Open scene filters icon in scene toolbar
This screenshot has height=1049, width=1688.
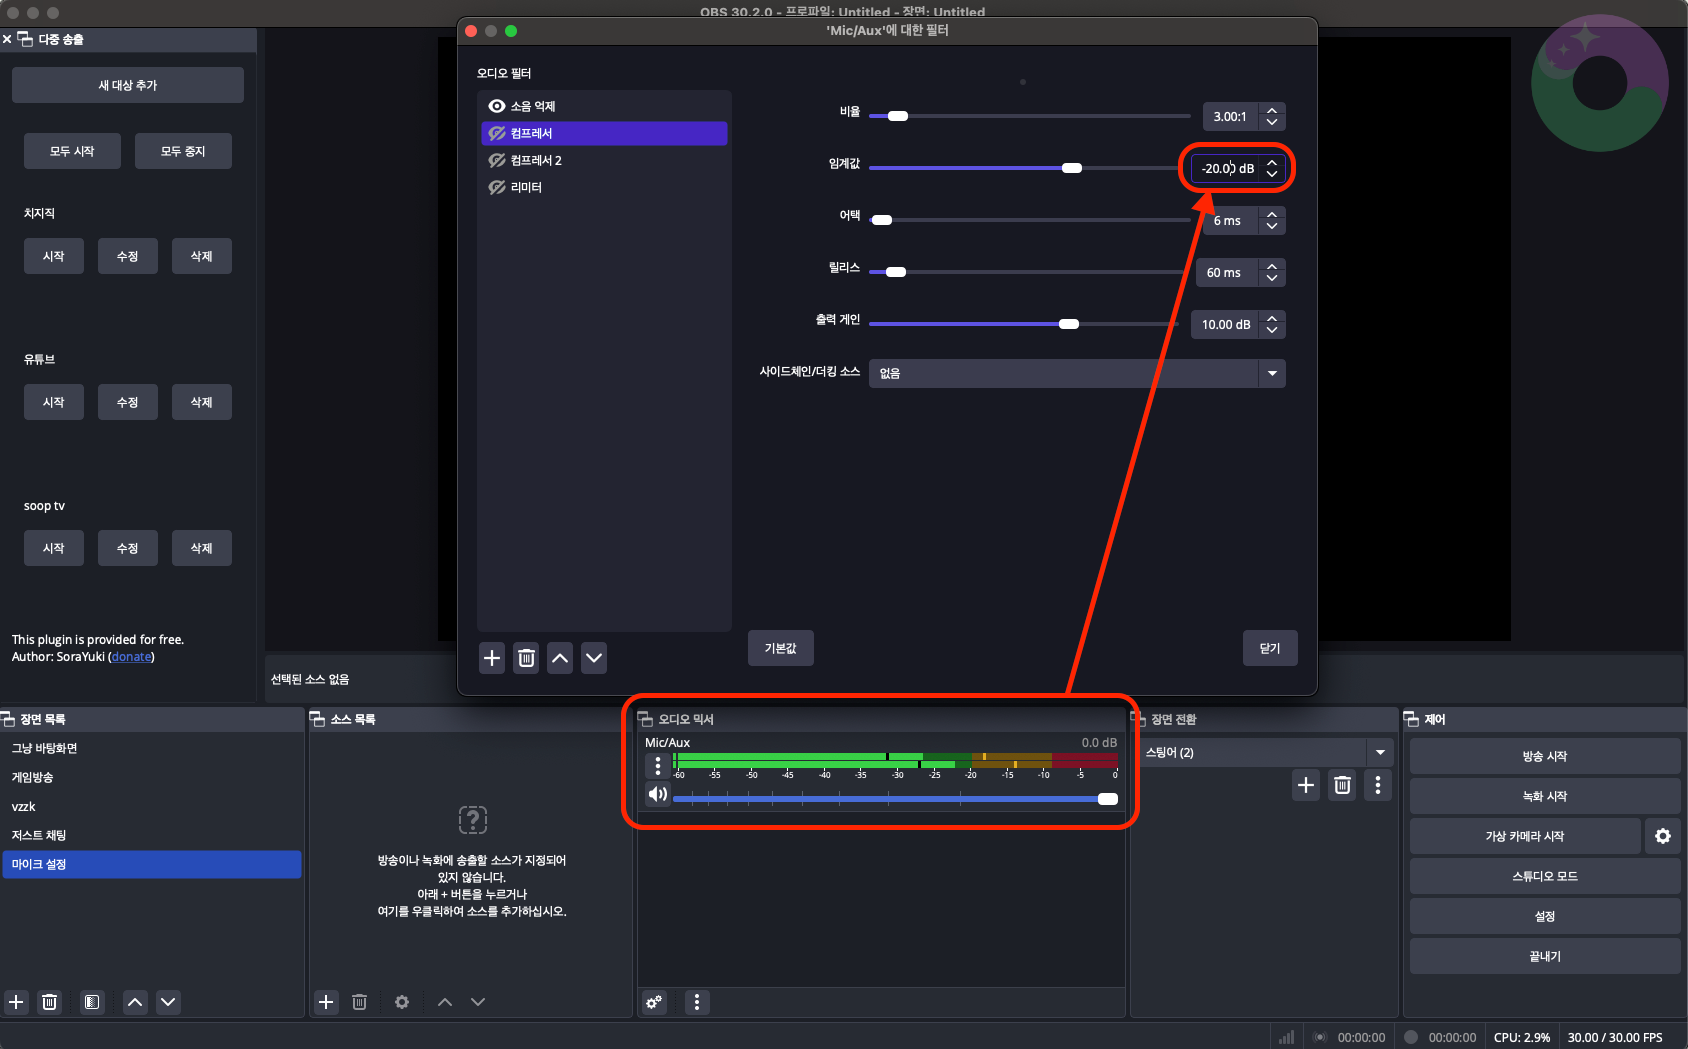pyautogui.click(x=92, y=1002)
